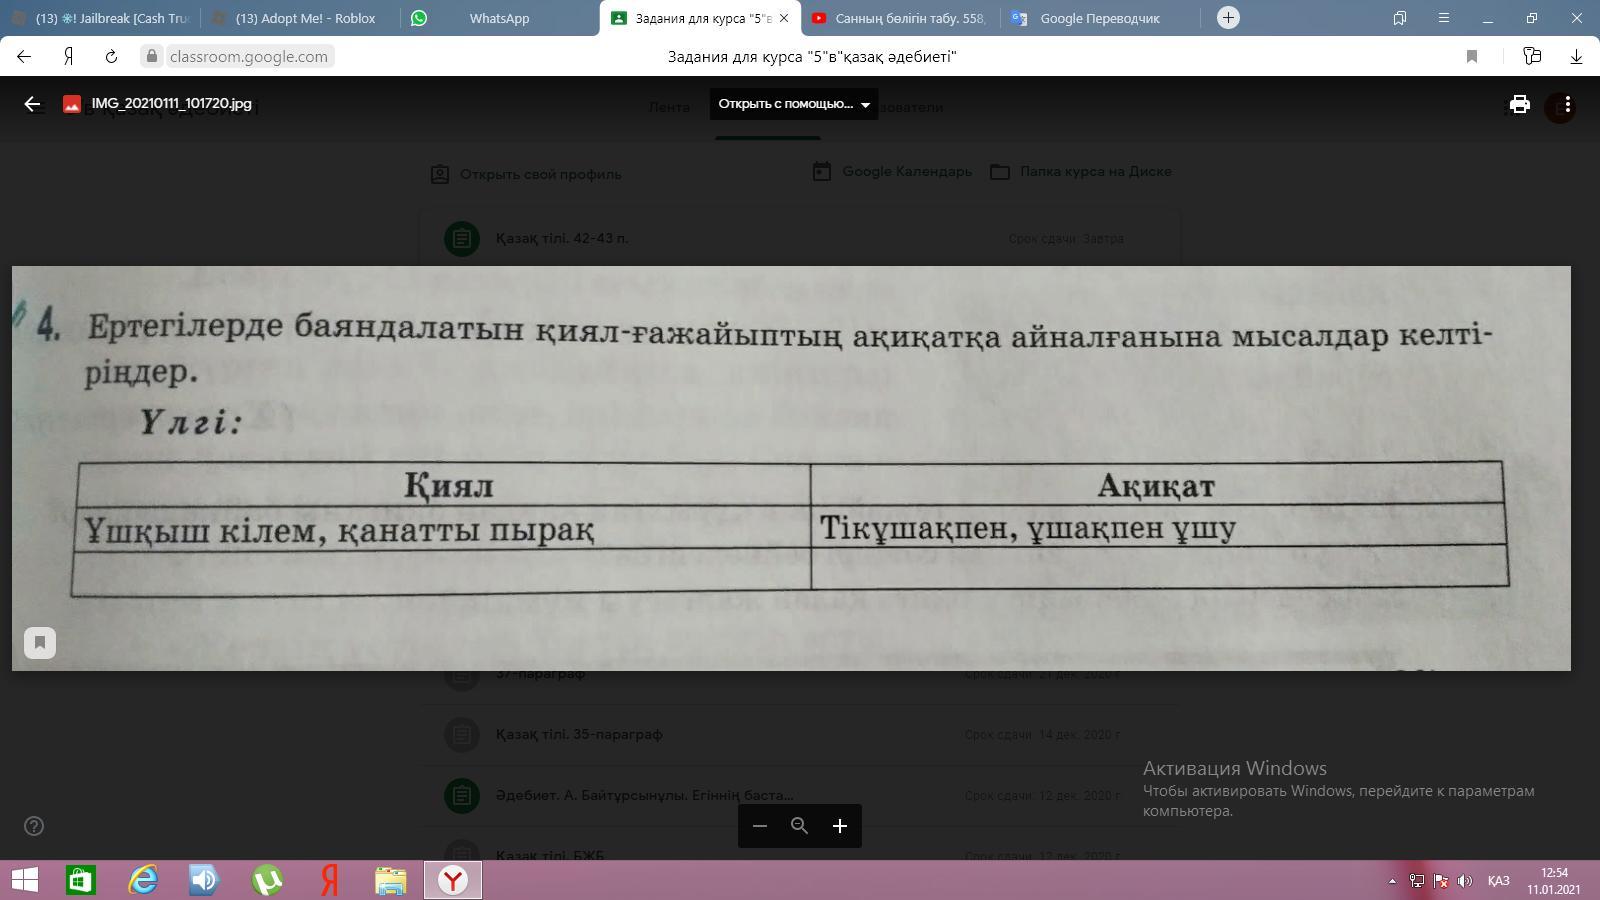Open the feedback icon beside downloads
This screenshot has width=1600, height=900.
1531,57
